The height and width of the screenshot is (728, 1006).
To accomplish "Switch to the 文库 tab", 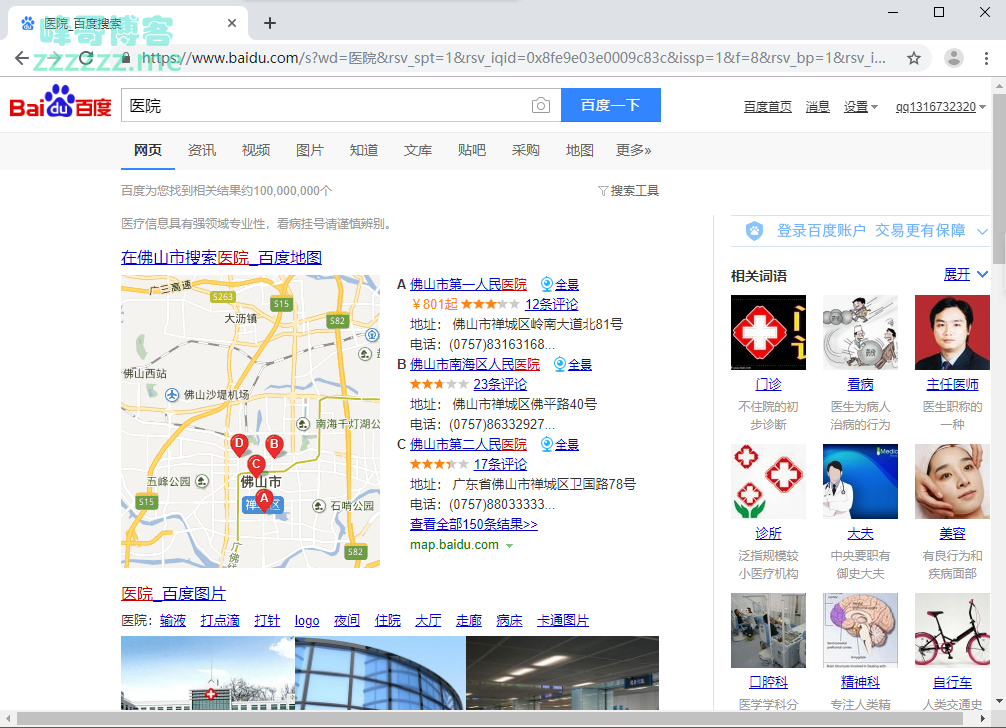I will click(x=418, y=150).
